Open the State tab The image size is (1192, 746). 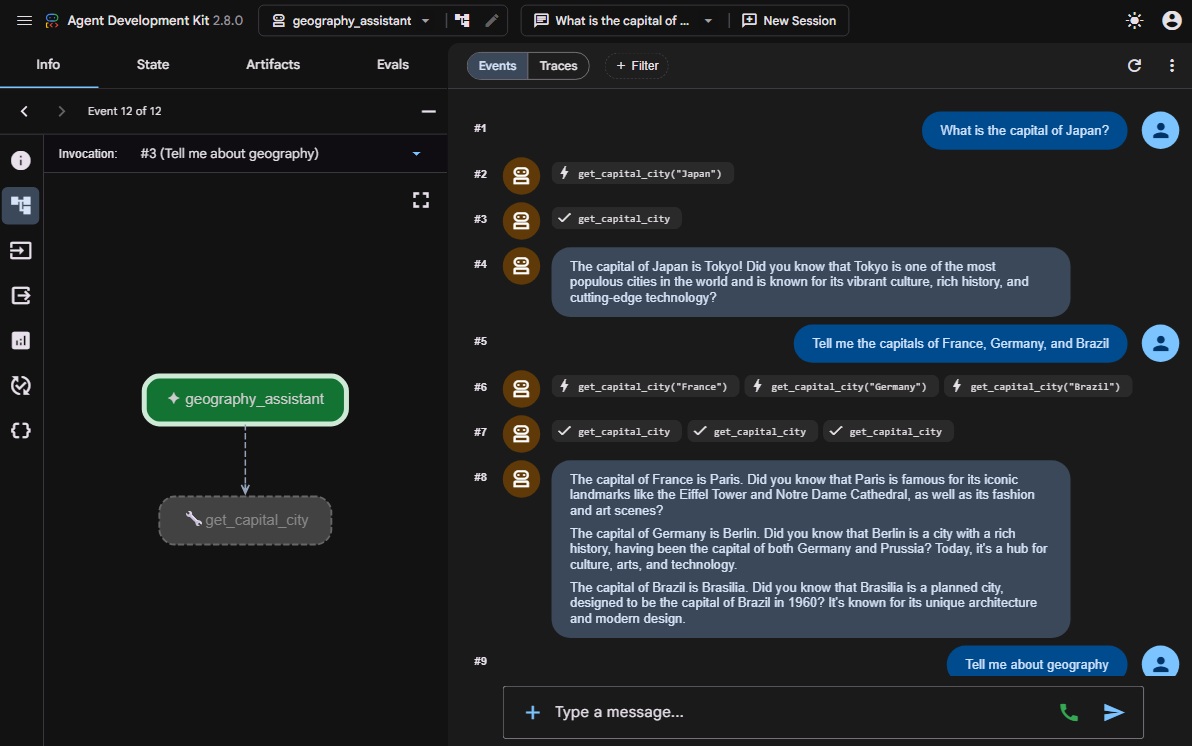tap(153, 65)
